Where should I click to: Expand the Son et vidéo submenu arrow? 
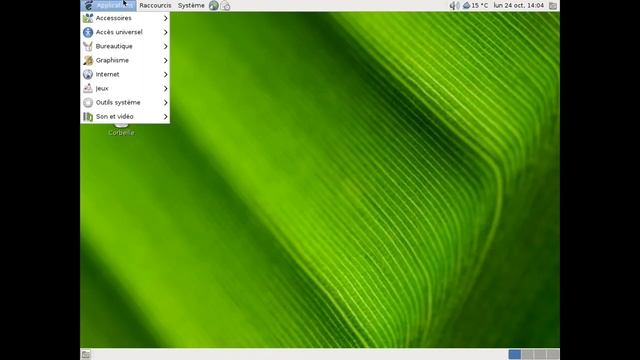pos(165,116)
